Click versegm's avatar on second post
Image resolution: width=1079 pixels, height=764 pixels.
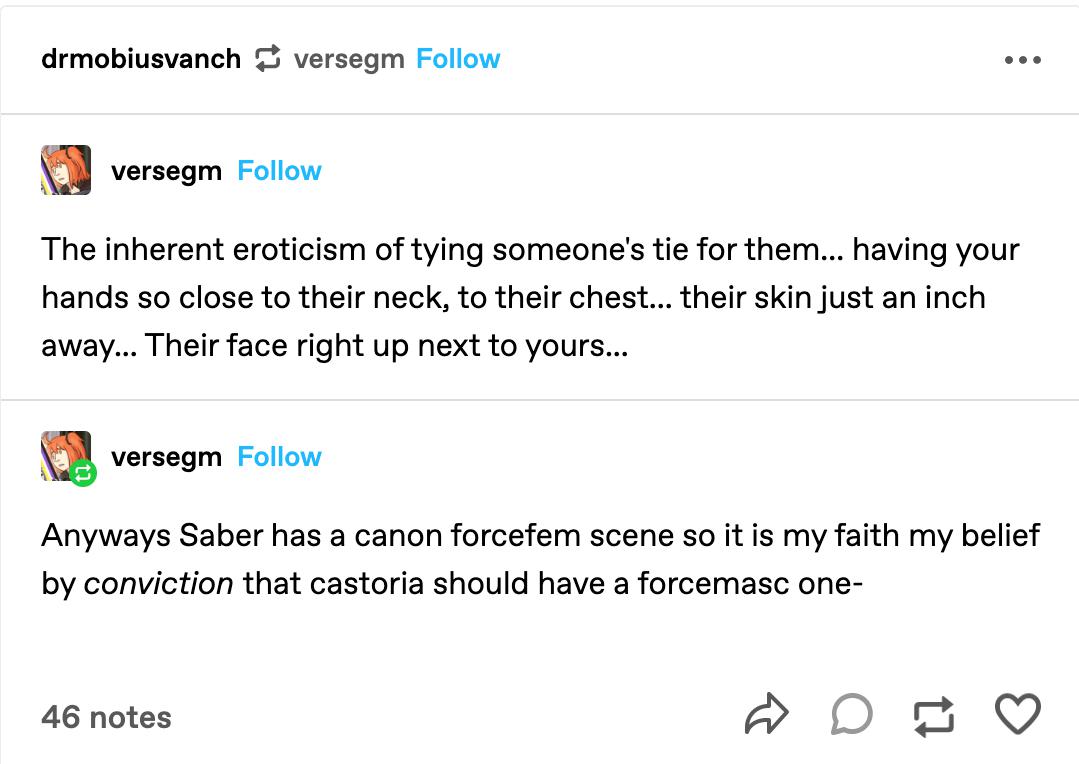[x=64, y=455]
